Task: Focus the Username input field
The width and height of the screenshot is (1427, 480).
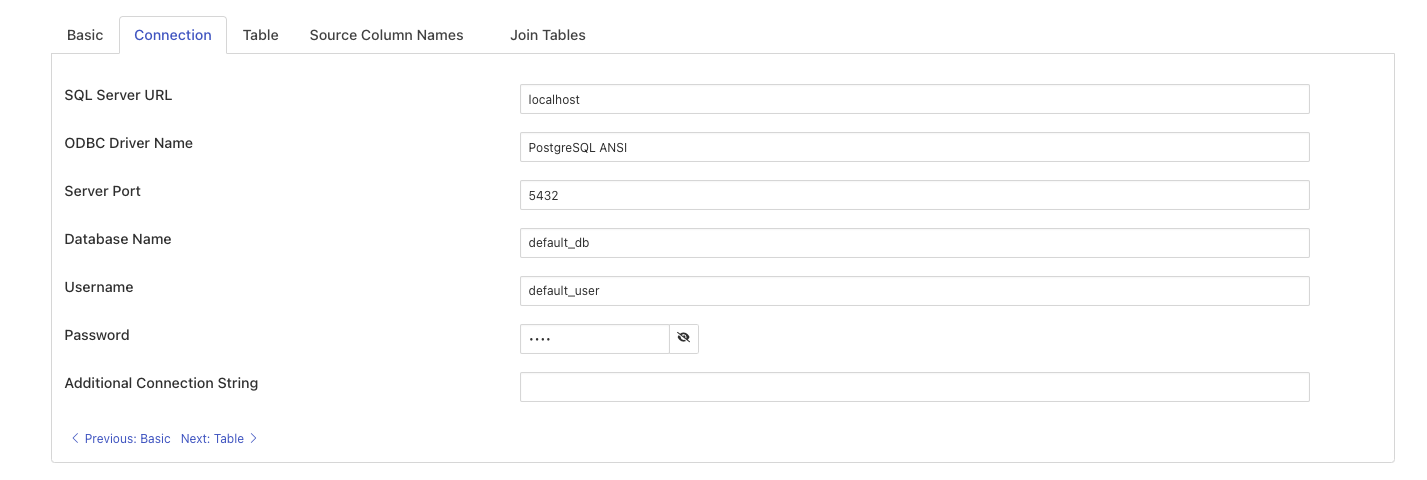Action: (914, 291)
